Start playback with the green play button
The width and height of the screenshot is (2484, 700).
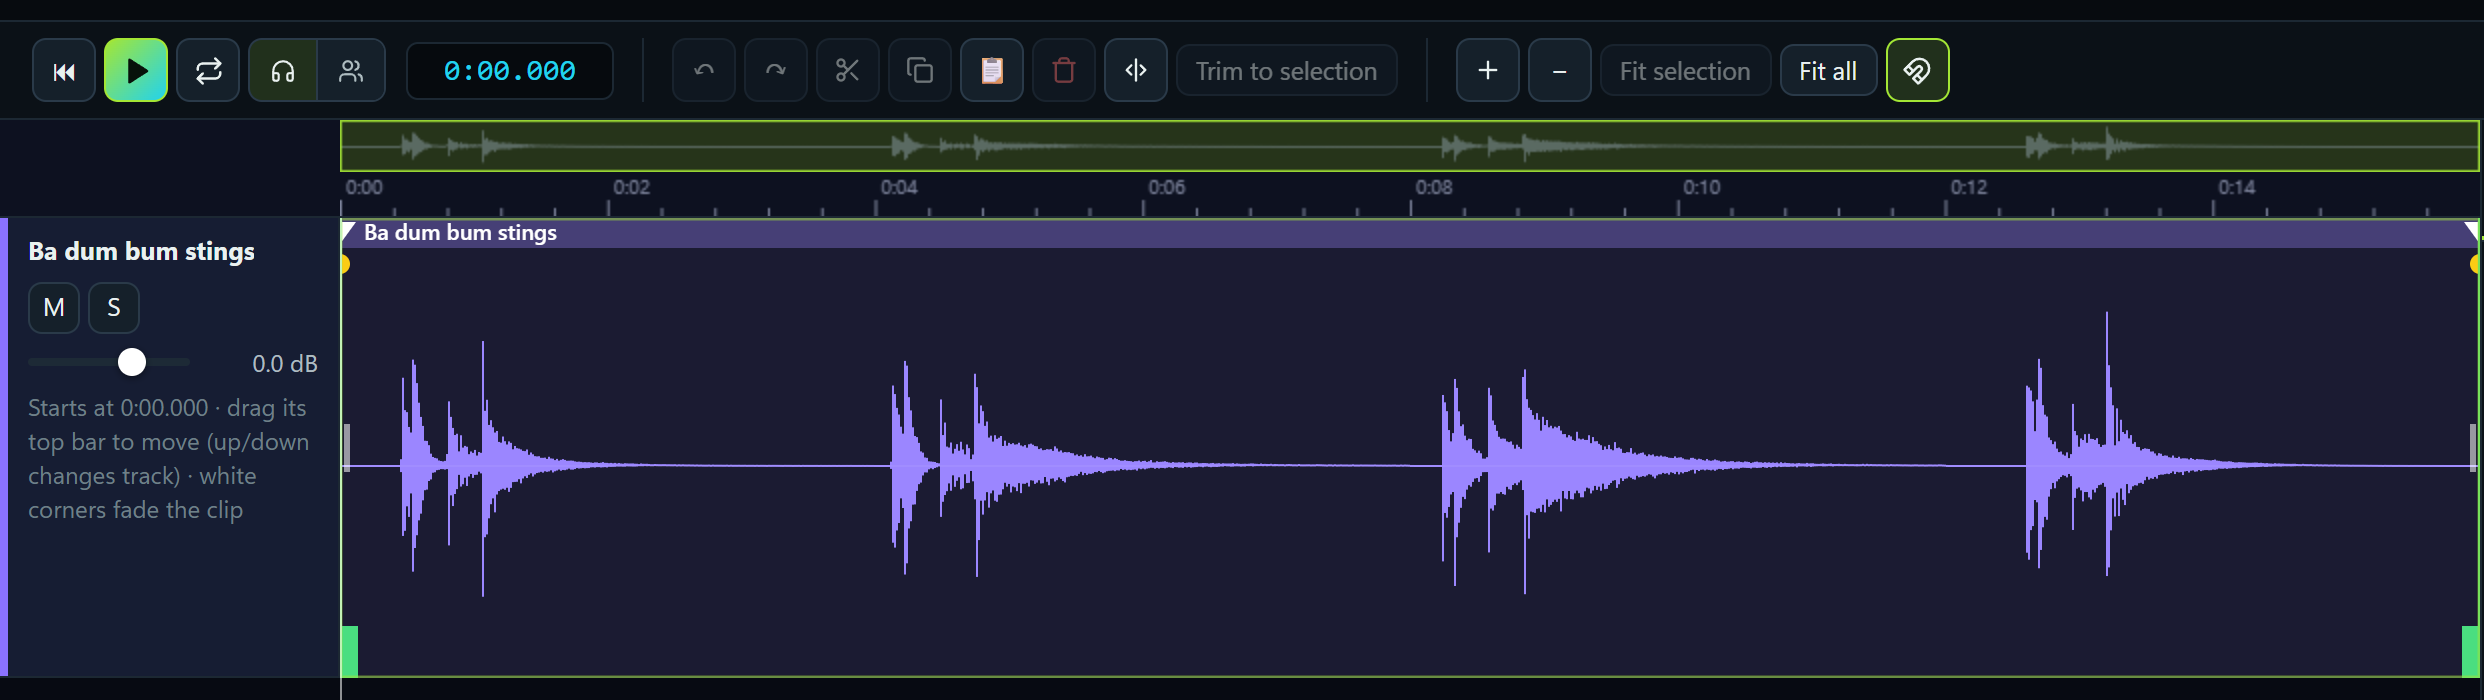click(136, 70)
